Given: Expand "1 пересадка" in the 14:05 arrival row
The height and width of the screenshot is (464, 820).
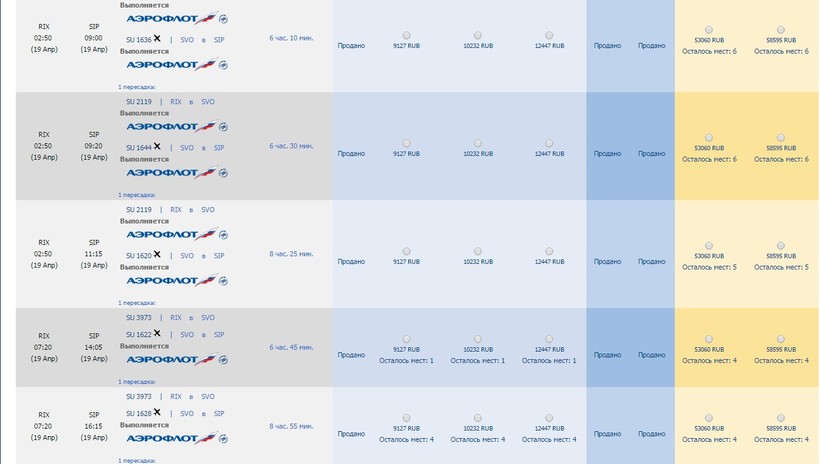Looking at the screenshot, I should [x=137, y=381].
